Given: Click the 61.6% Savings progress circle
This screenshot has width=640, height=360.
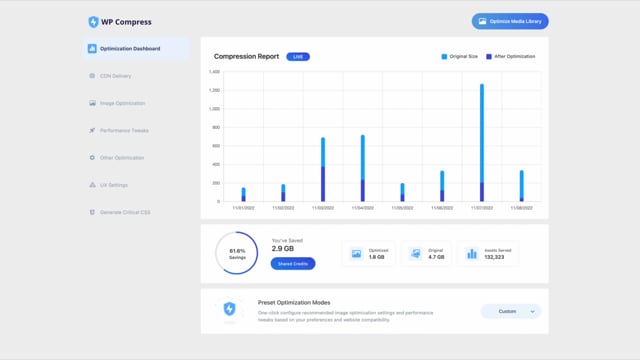Looking at the screenshot, I should point(237,253).
